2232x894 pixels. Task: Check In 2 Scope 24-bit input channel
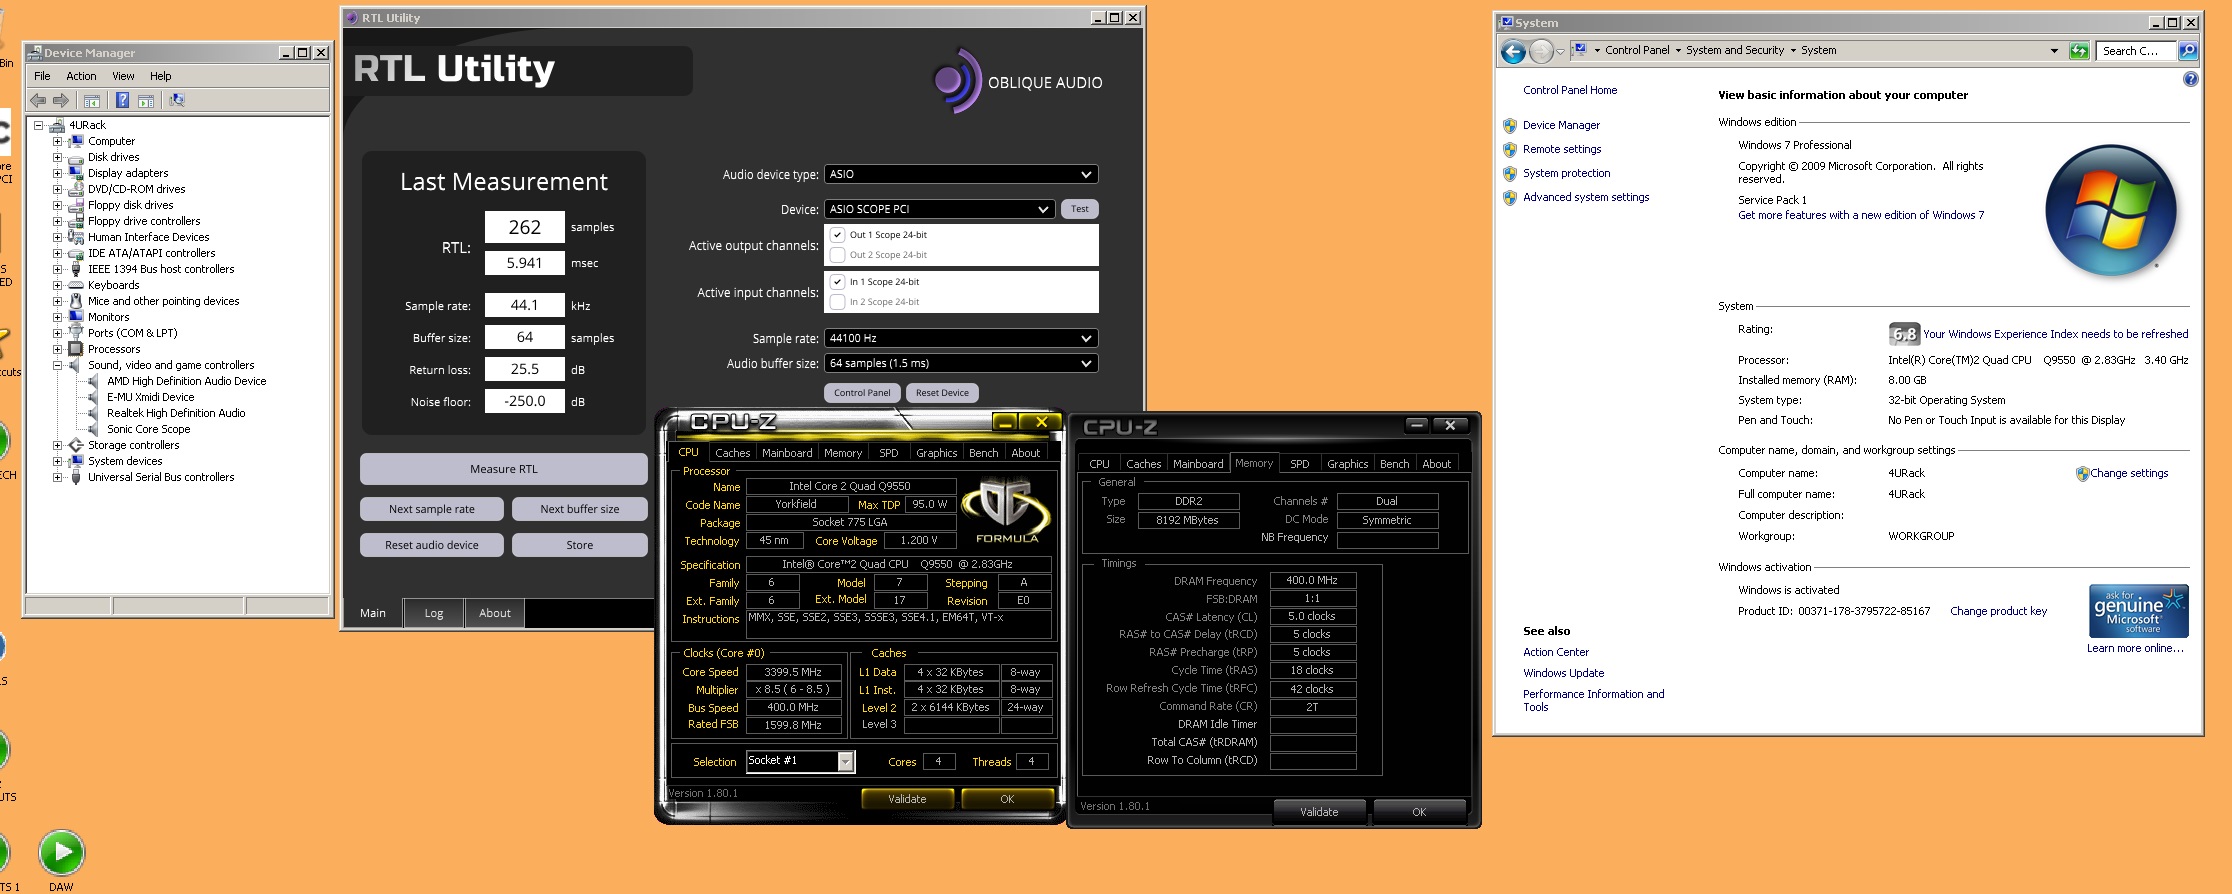pyautogui.click(x=838, y=302)
